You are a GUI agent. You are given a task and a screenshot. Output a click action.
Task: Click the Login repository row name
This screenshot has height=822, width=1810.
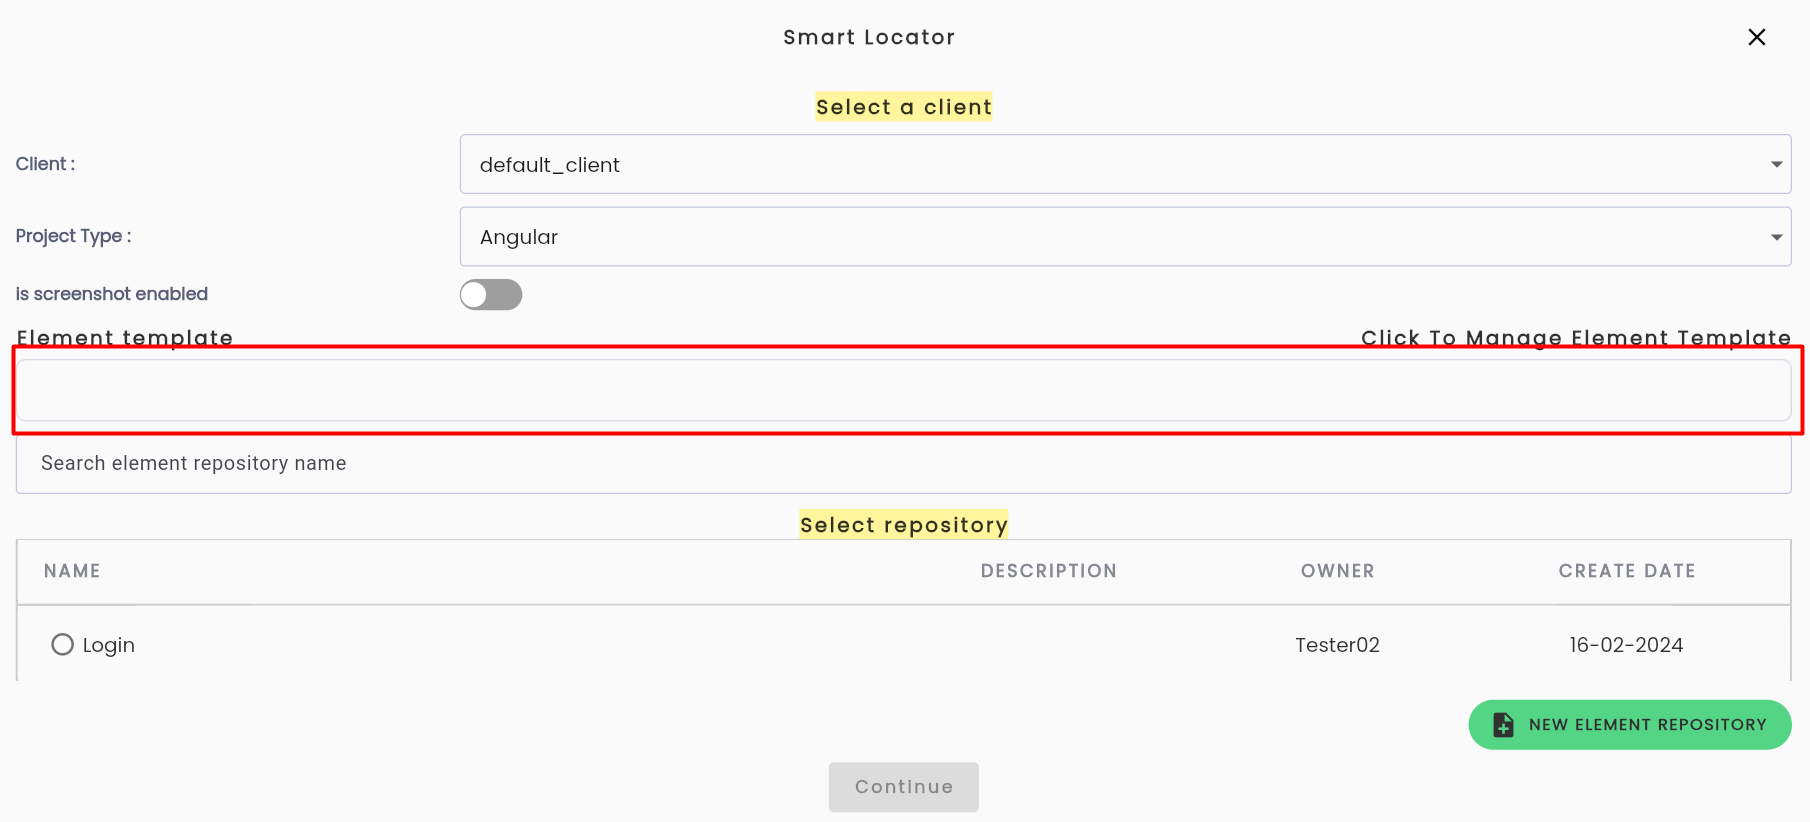click(108, 645)
